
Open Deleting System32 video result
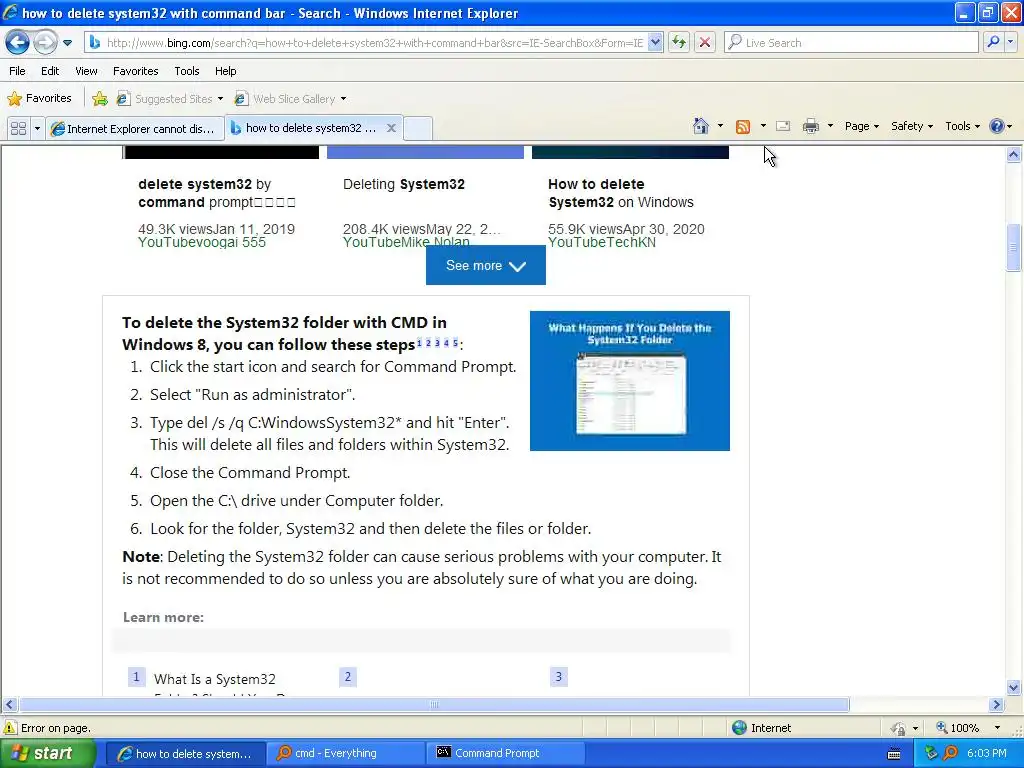(x=404, y=184)
